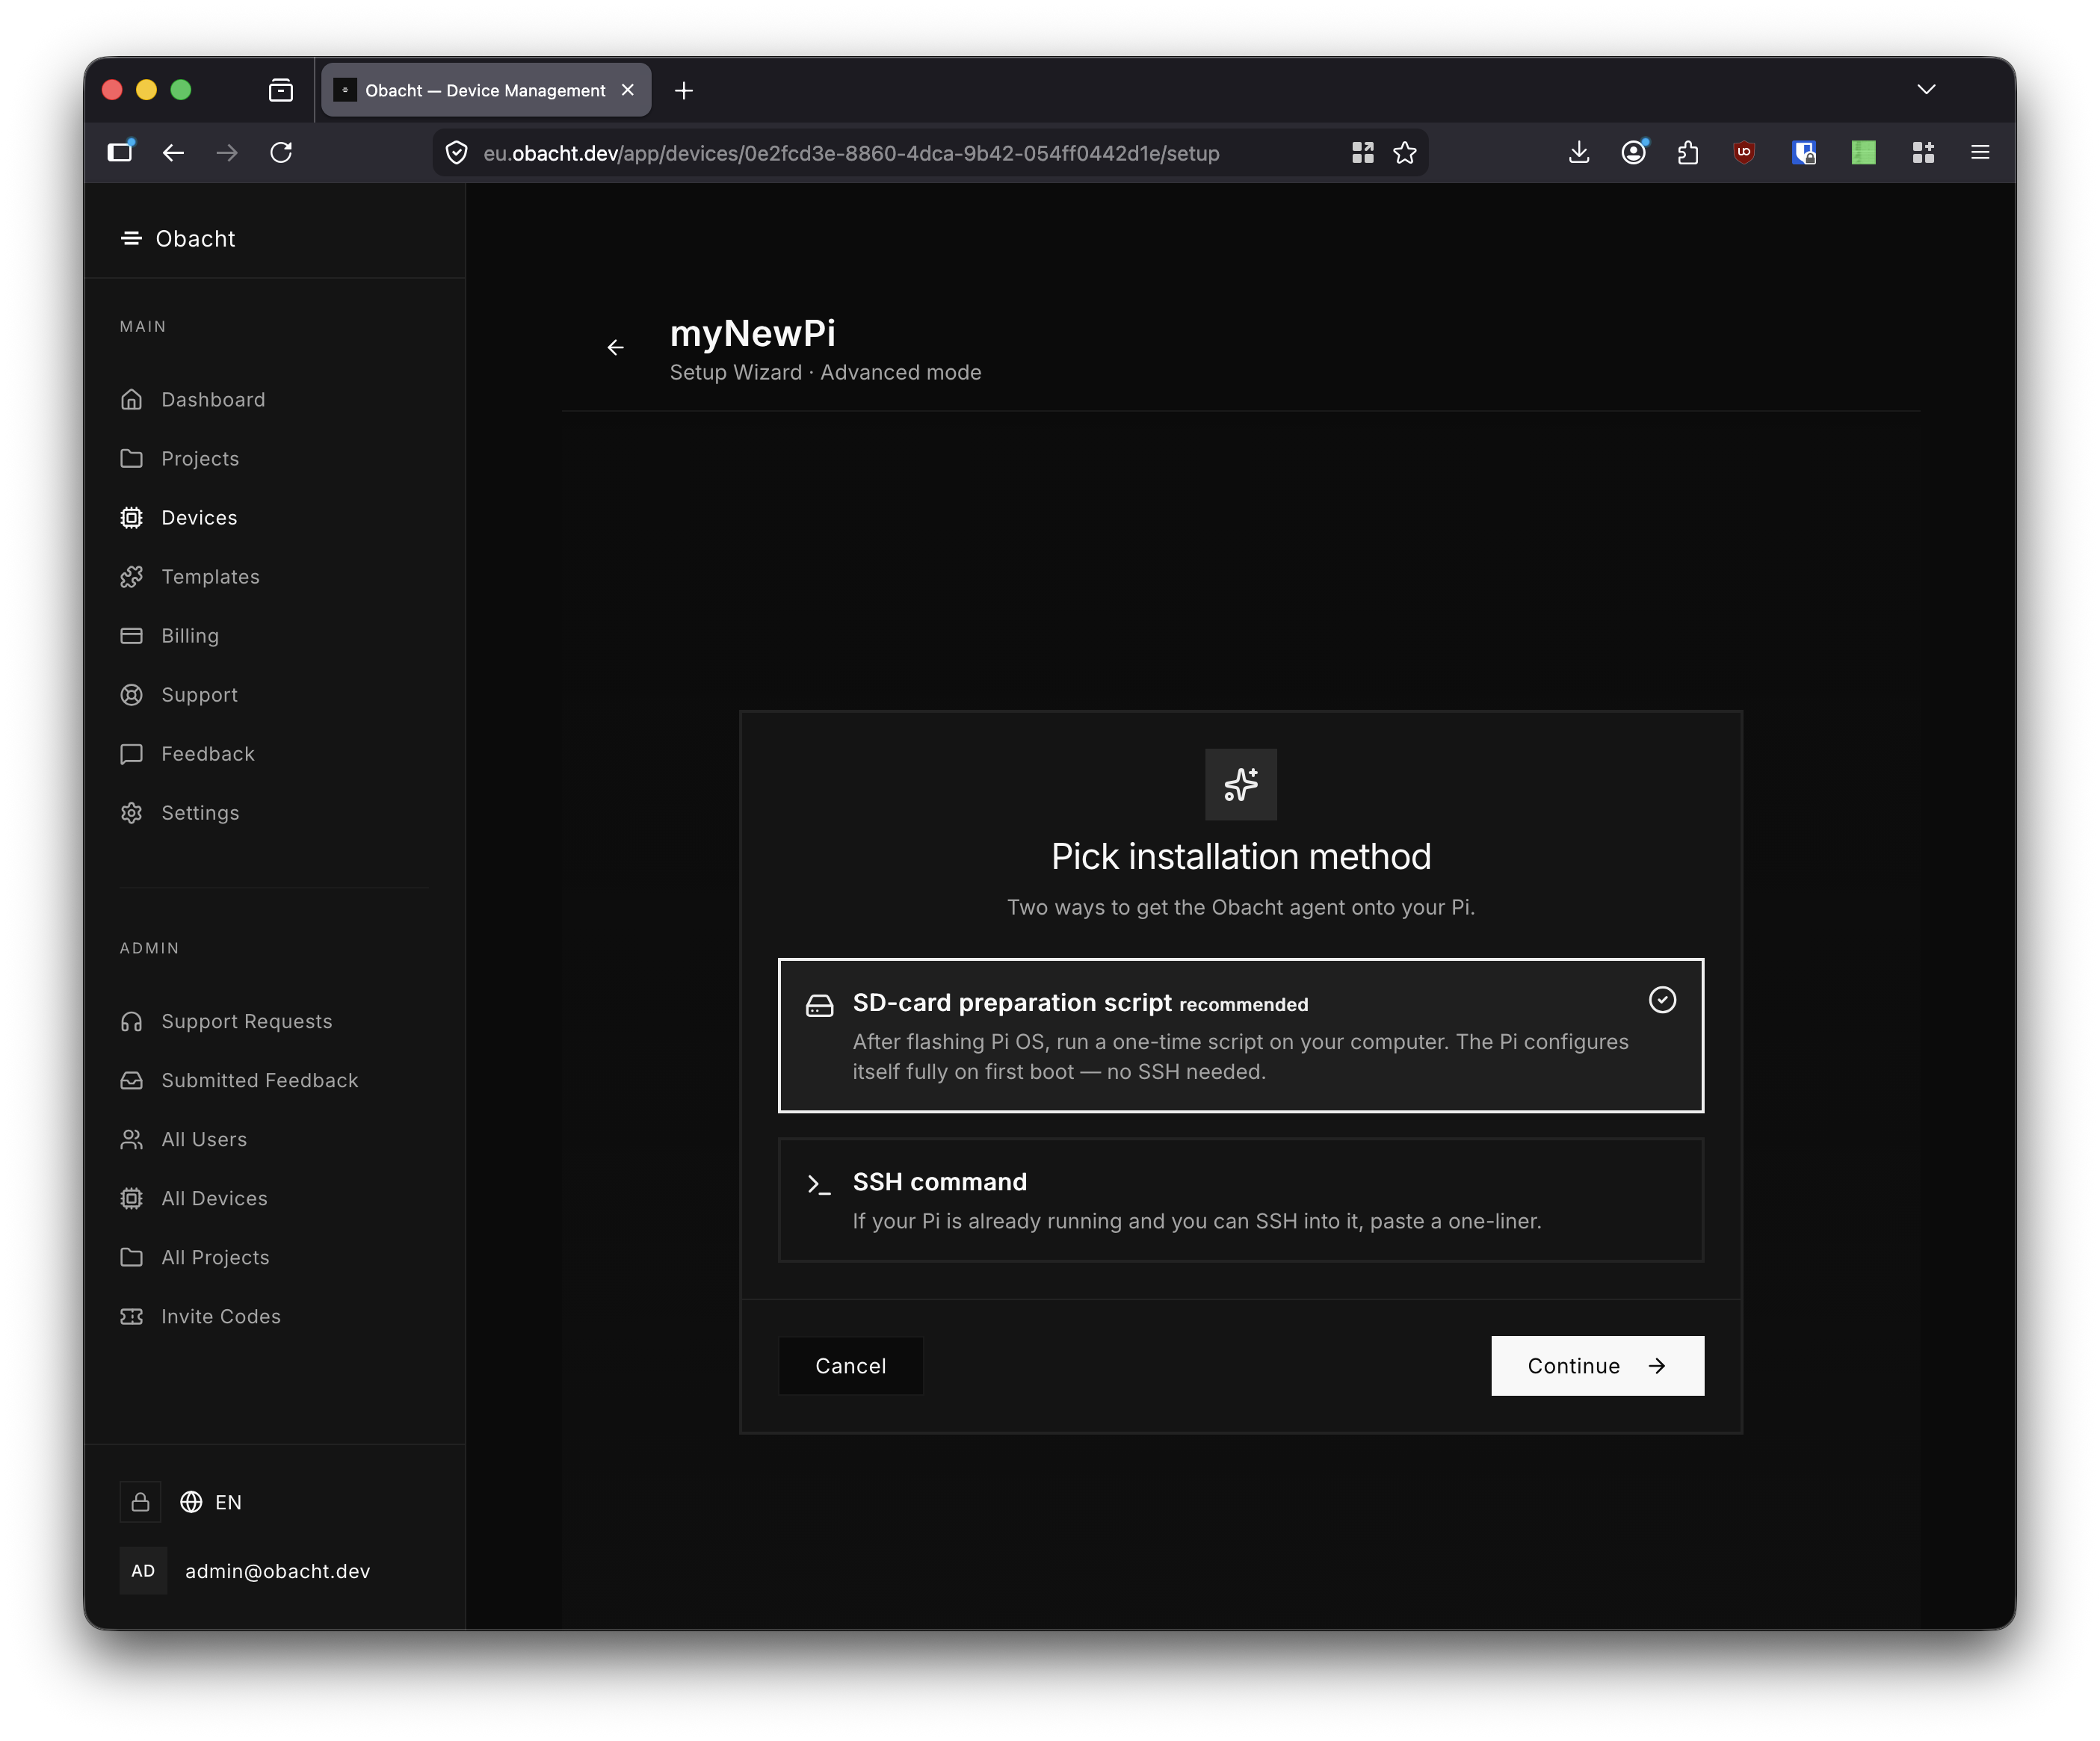Select the SD-card preparation script option
Viewport: 2100px width, 1741px height.
pyautogui.click(x=1240, y=1035)
